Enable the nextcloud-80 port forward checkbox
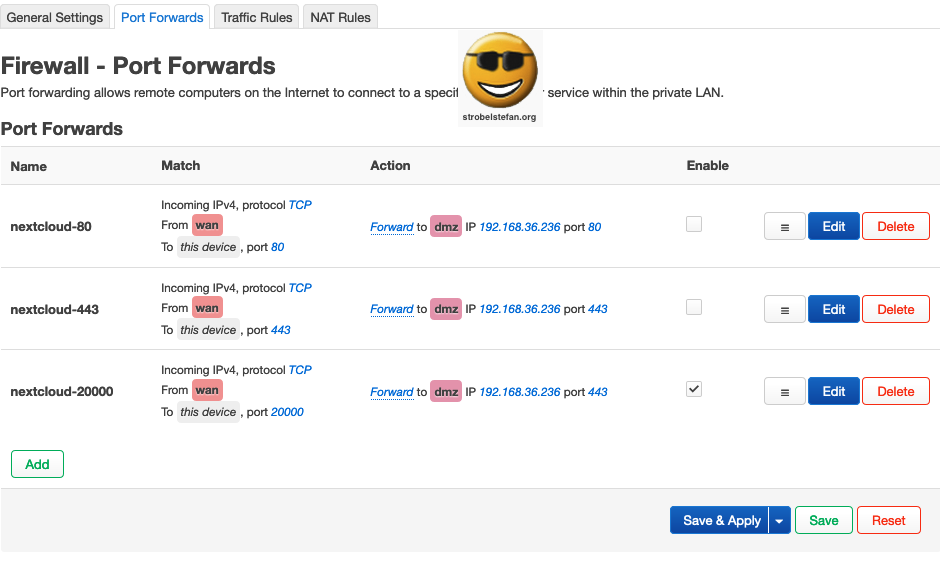The height and width of the screenshot is (569, 940). pos(694,225)
